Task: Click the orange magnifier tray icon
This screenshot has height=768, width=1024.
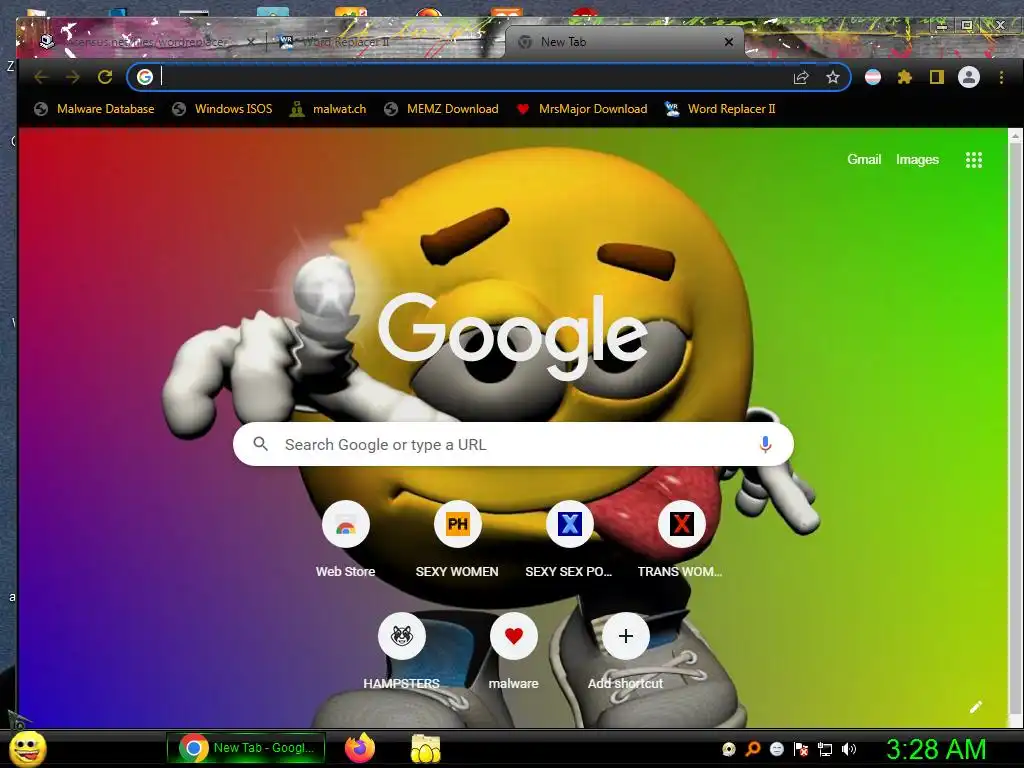Action: 753,749
